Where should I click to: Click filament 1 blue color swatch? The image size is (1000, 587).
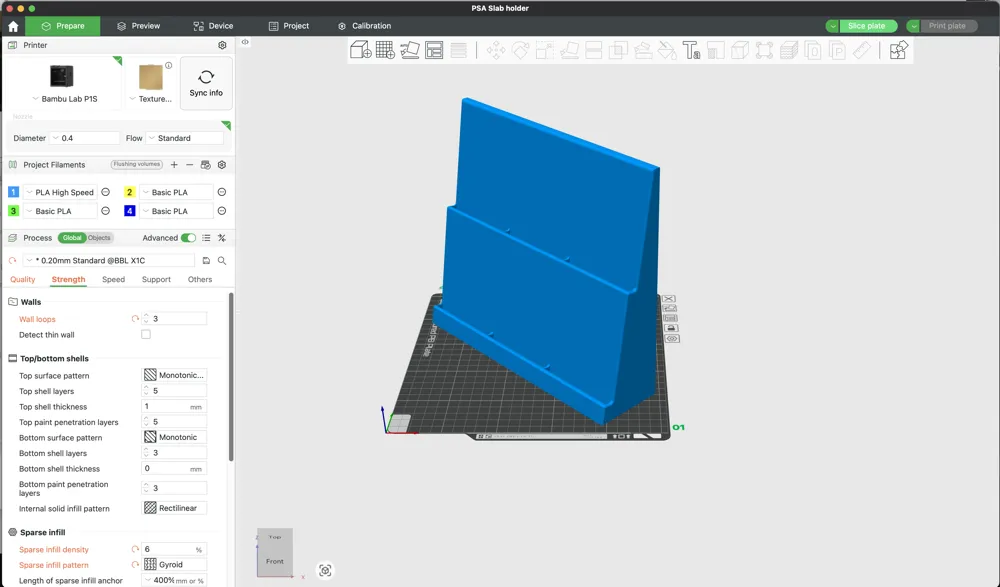13,192
